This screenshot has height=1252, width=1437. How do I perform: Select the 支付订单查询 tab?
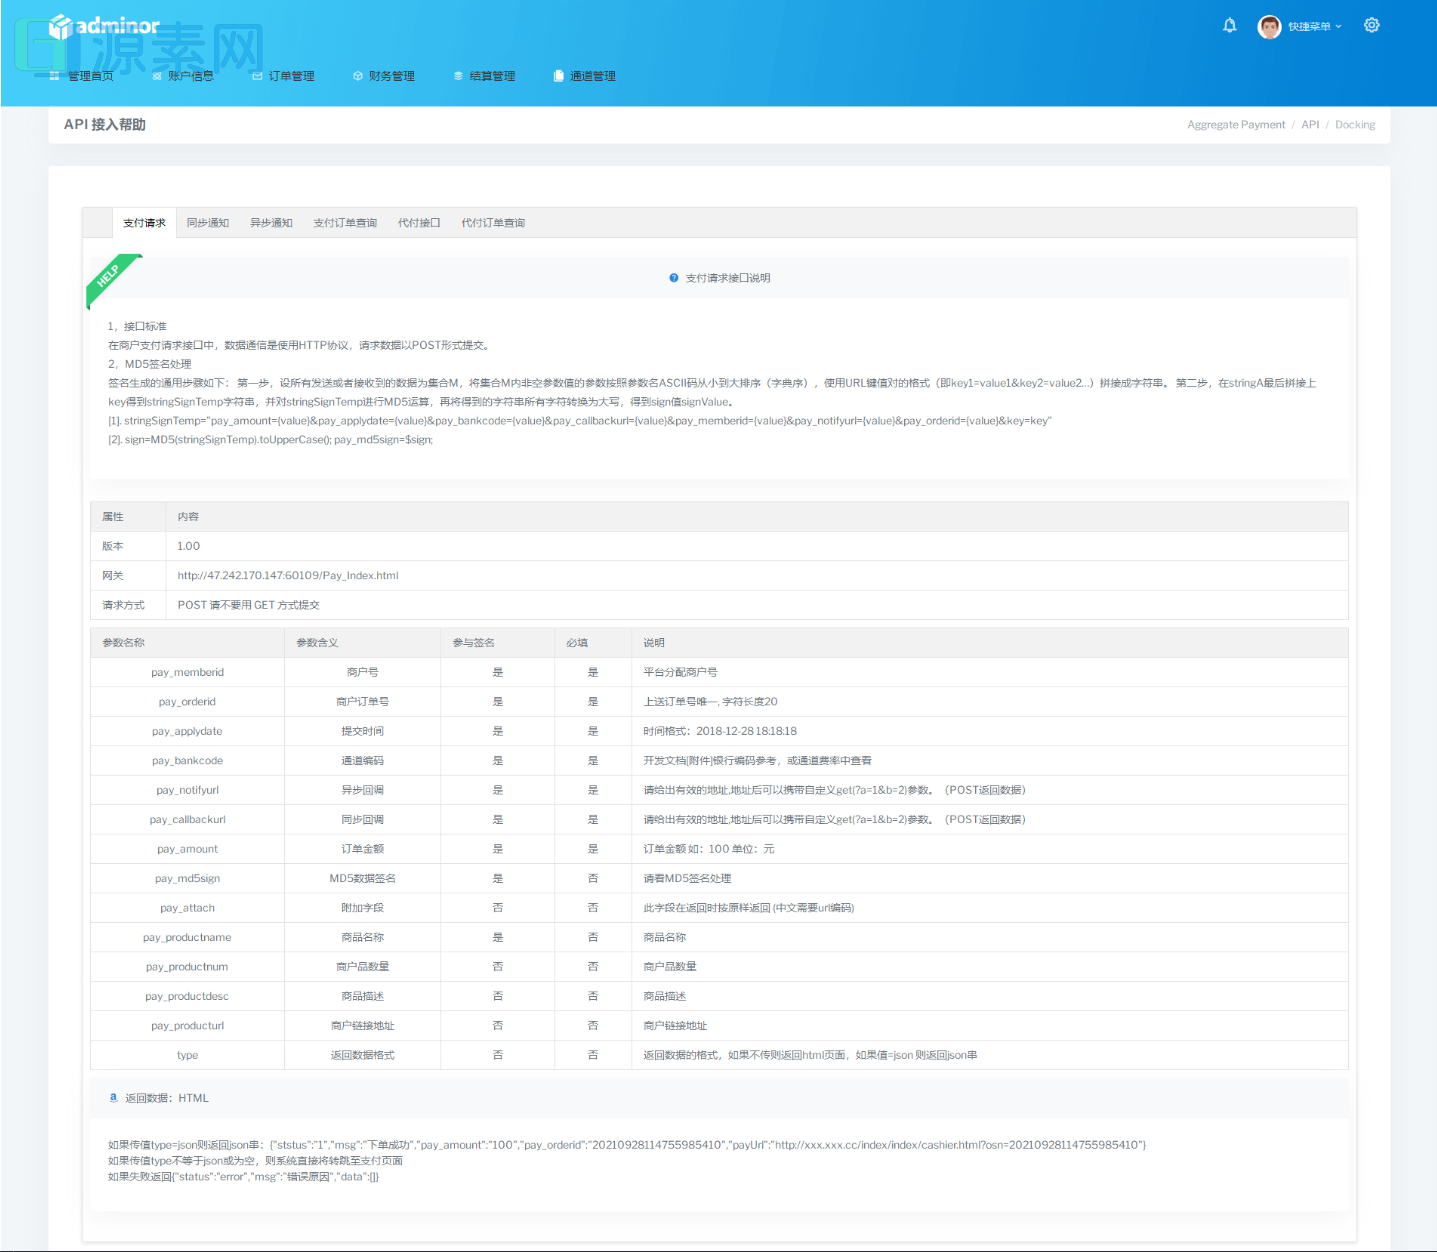pyautogui.click(x=345, y=223)
